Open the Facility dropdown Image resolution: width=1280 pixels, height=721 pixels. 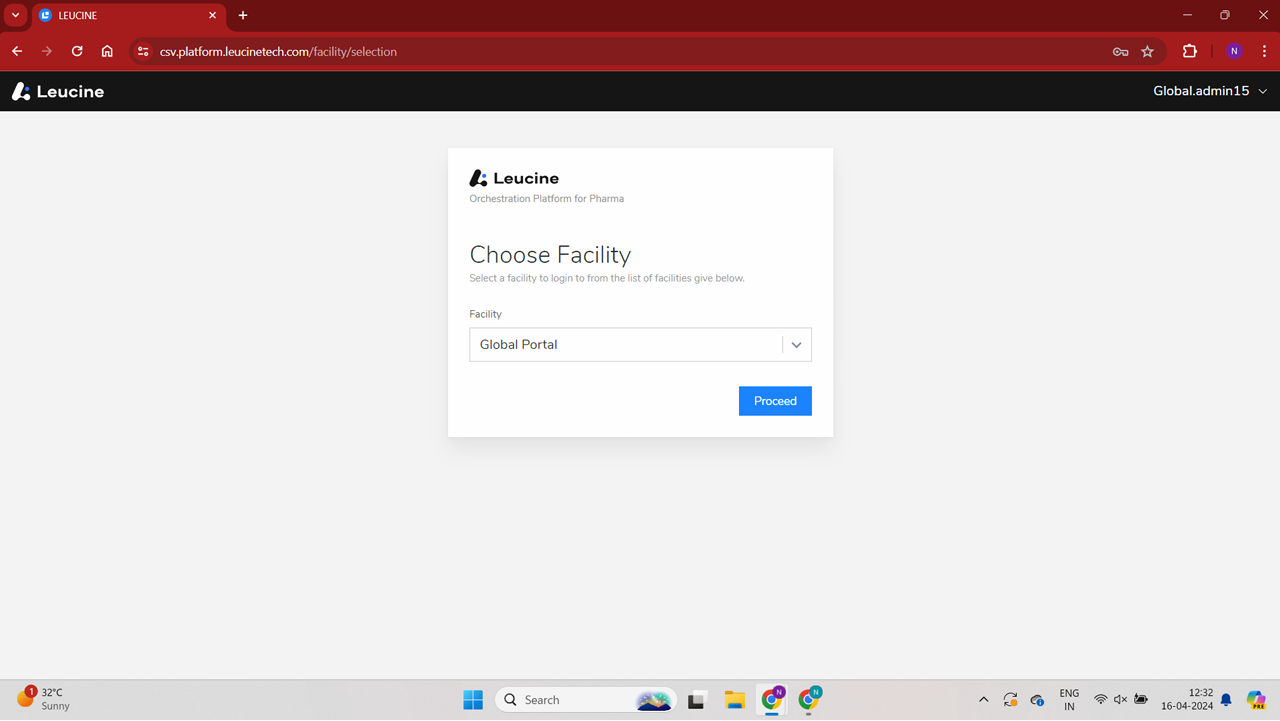click(x=640, y=345)
